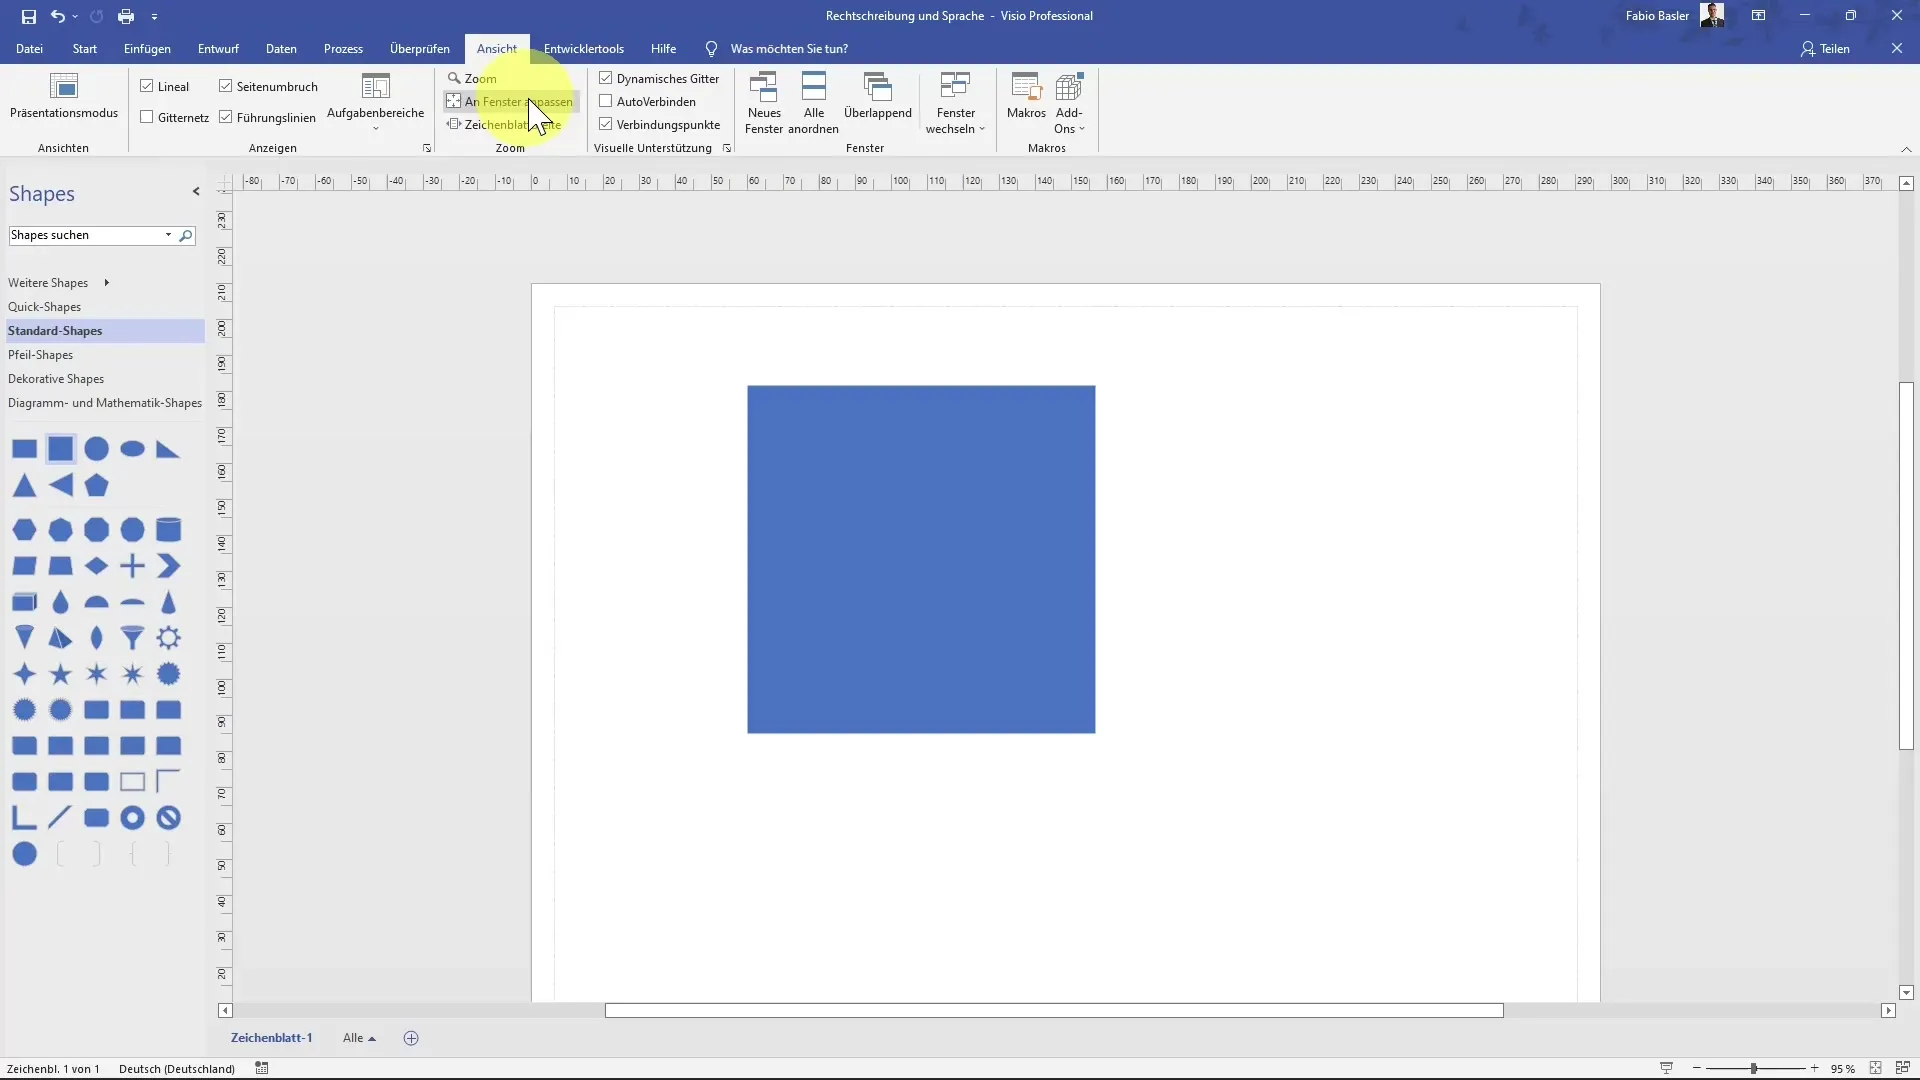Viewport: 1920px width, 1080px height.
Task: Select the diamond shape in the stencil
Action: [x=96, y=566]
